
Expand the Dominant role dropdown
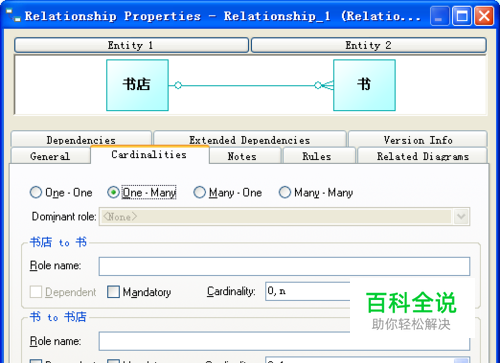461,216
